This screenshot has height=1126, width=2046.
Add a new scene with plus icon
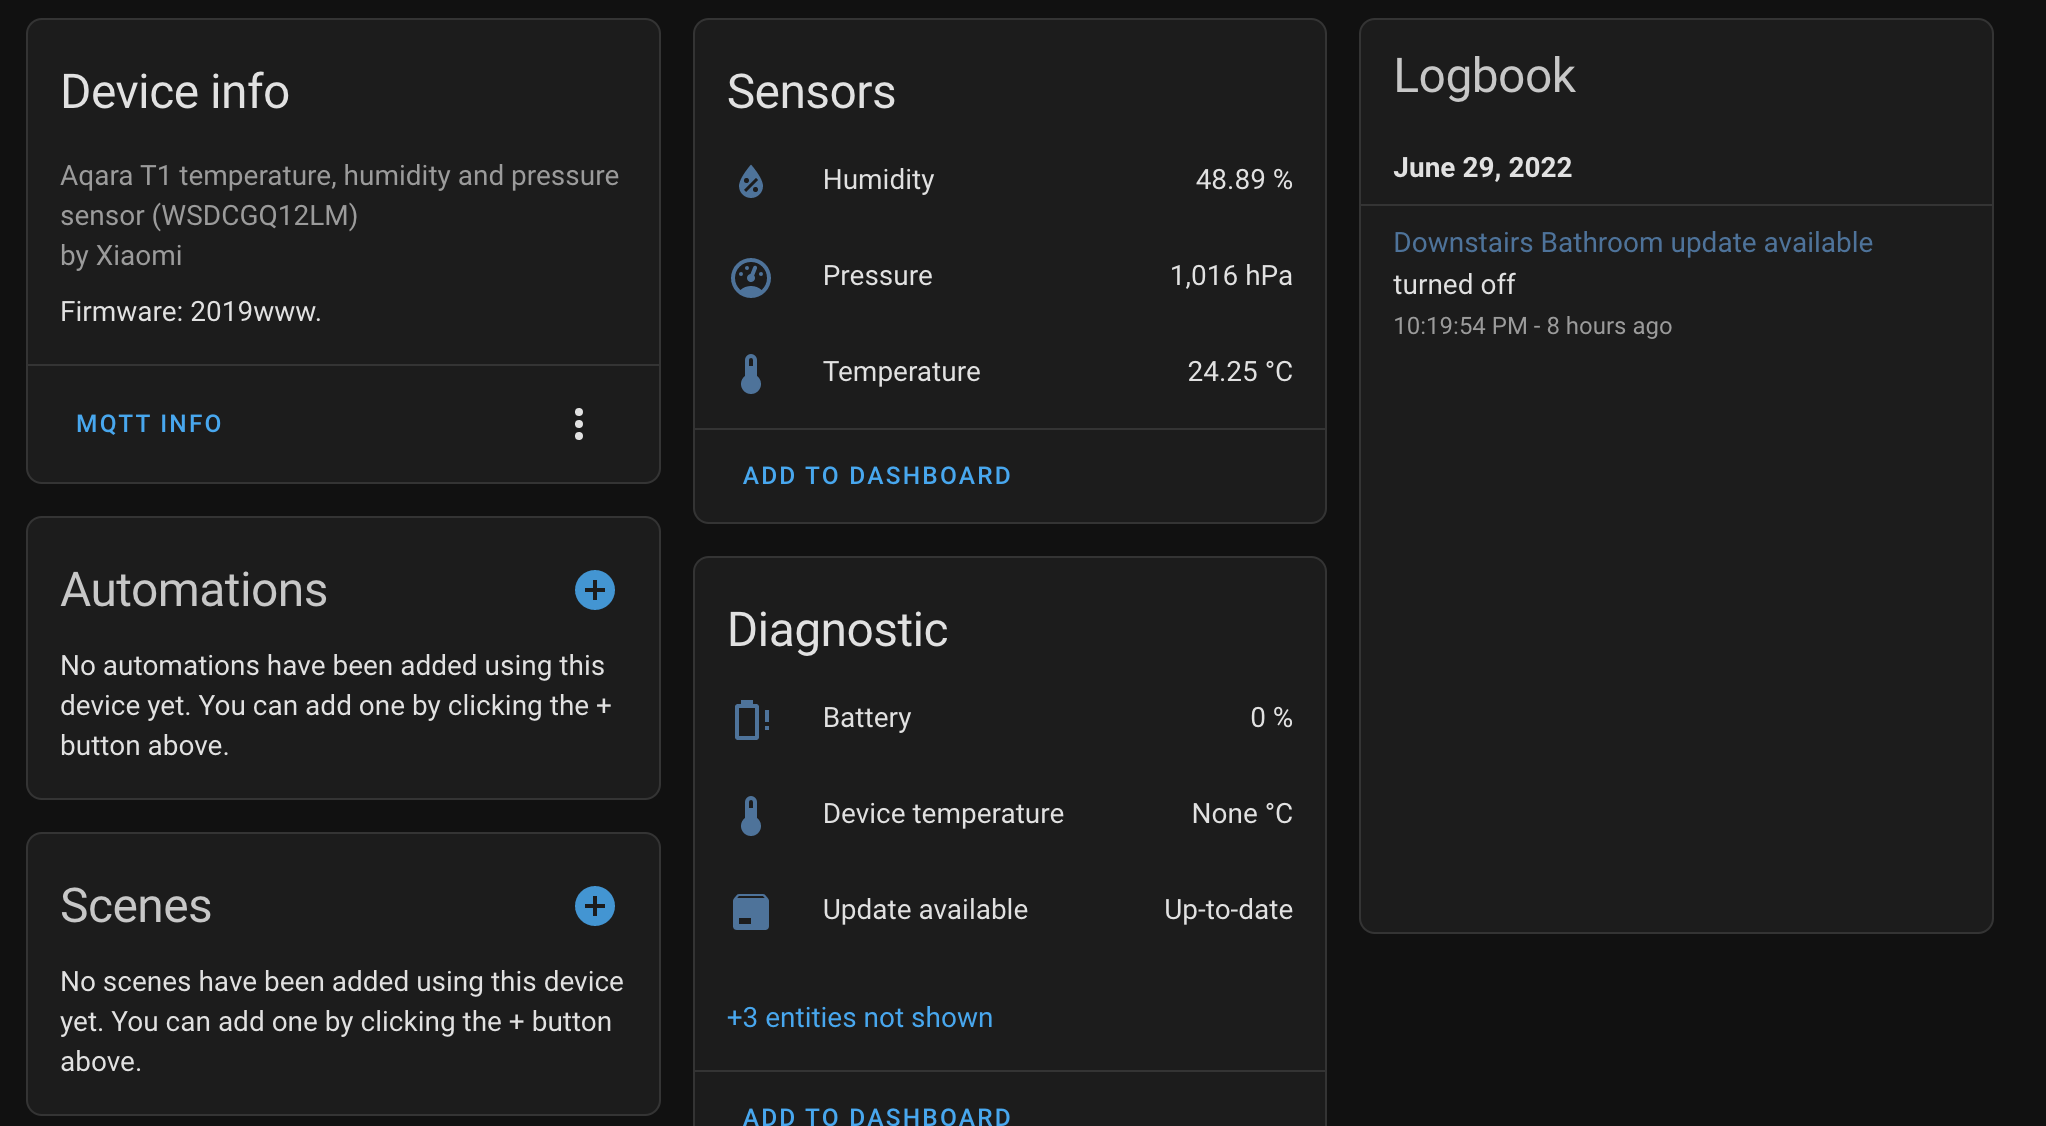[594, 906]
